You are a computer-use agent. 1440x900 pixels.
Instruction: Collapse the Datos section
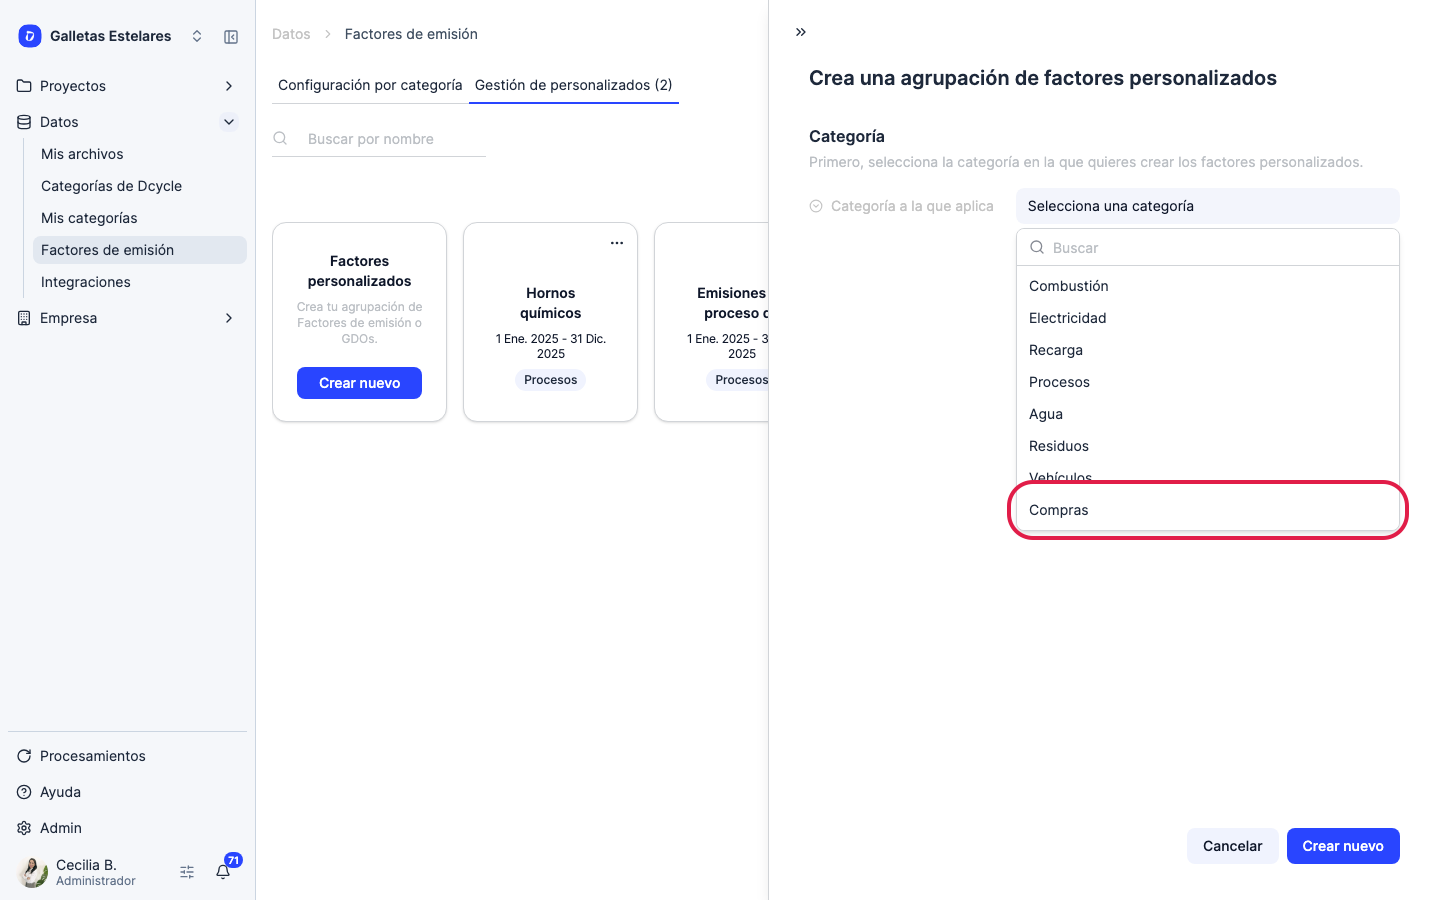pyautogui.click(x=229, y=122)
